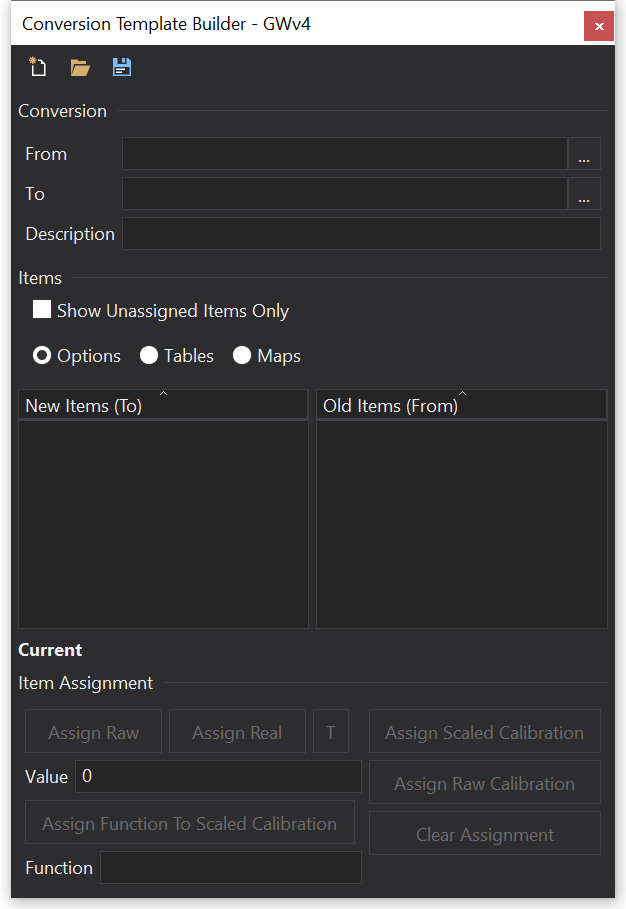Viewport: 626px width, 909px height.
Task: Browse for the From file
Action: tap(584, 154)
